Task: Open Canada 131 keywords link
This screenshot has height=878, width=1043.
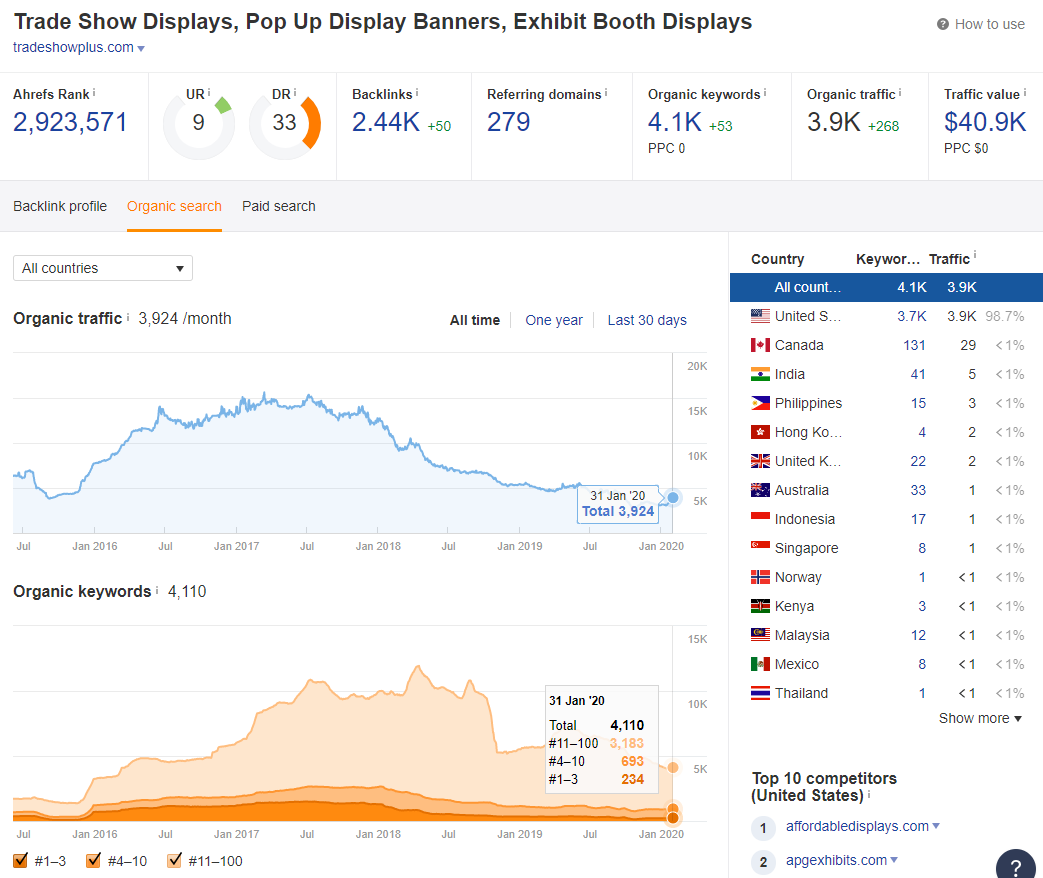Action: pos(915,345)
